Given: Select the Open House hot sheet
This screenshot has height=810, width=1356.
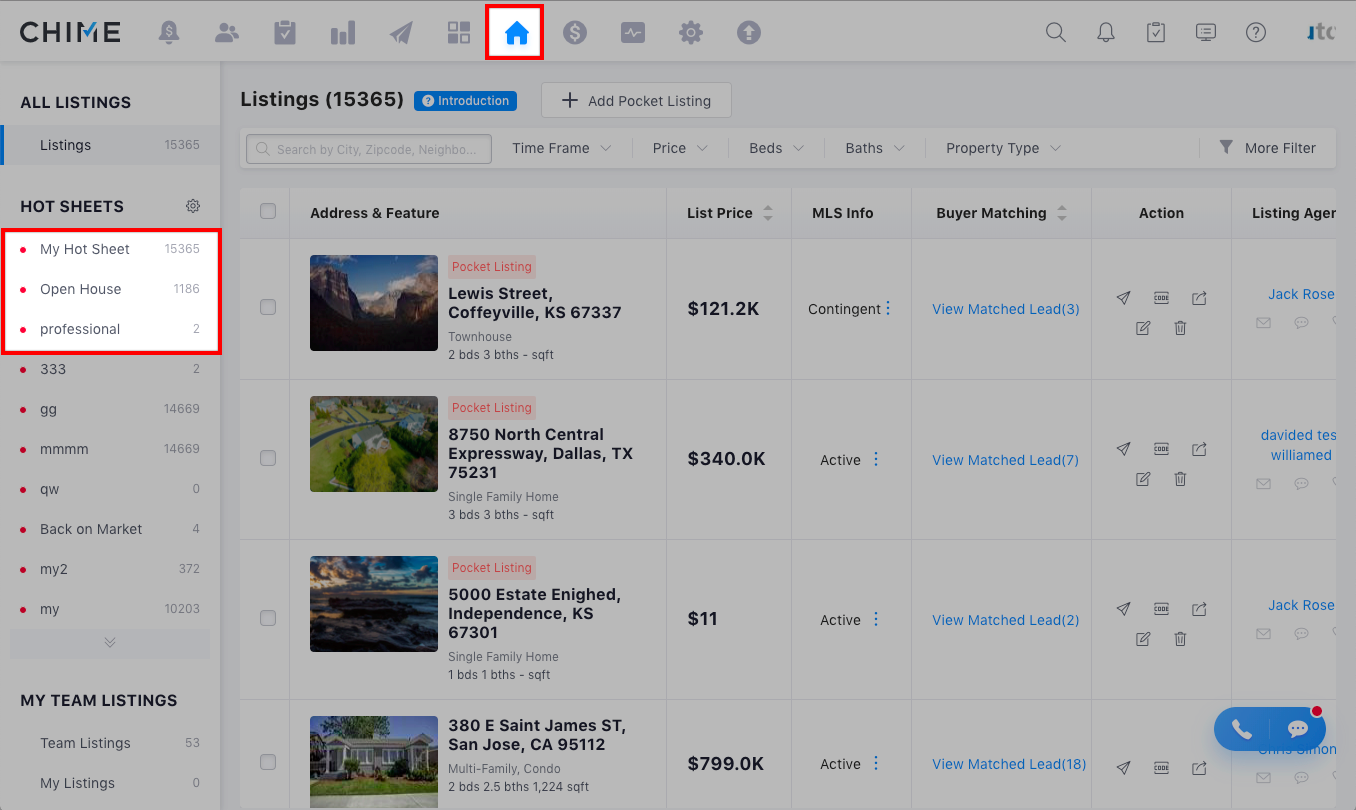Looking at the screenshot, I should coord(81,289).
